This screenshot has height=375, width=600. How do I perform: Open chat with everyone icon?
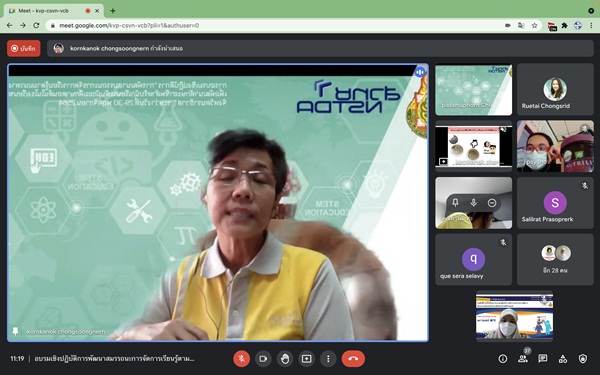click(x=542, y=359)
